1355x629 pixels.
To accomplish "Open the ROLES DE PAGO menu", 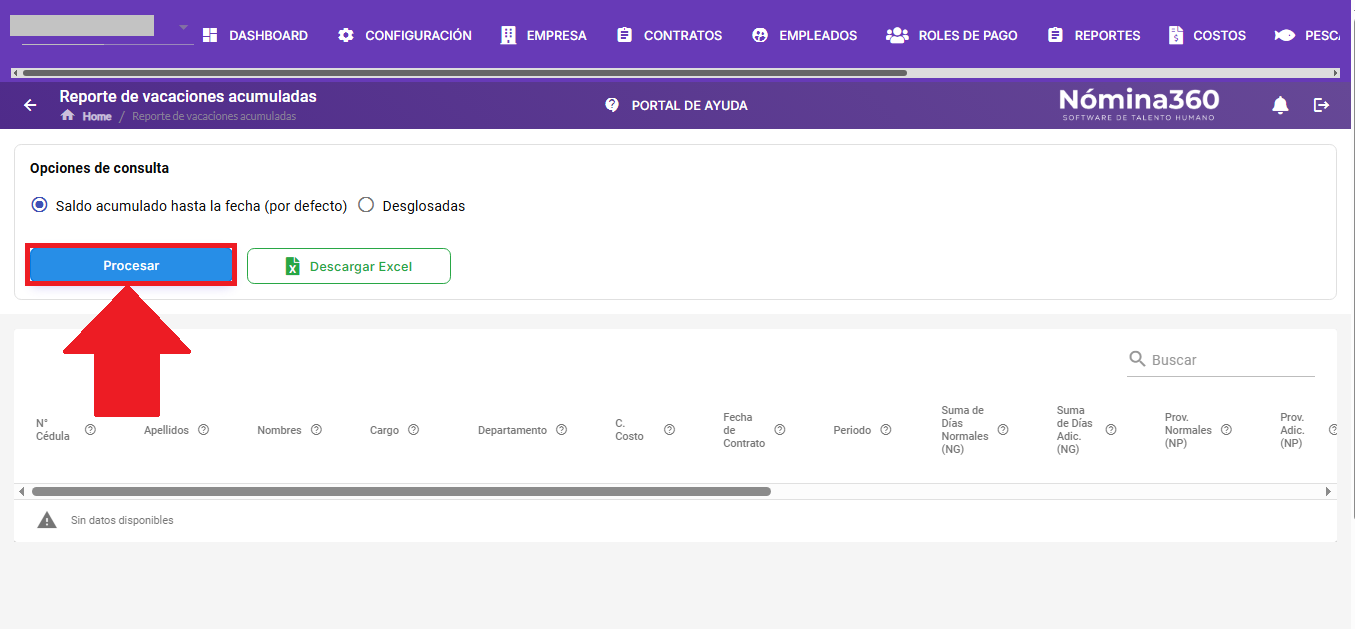I will click(x=952, y=35).
